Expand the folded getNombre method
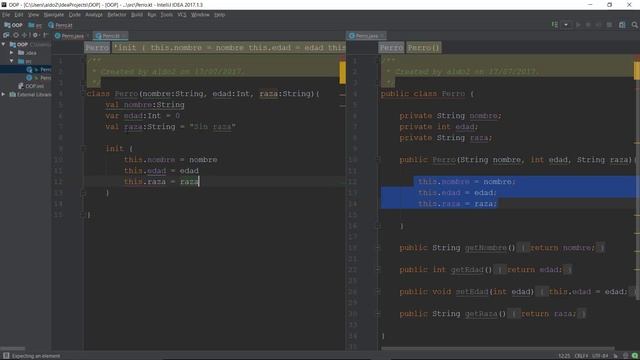The width and height of the screenshot is (640, 360). [378, 248]
